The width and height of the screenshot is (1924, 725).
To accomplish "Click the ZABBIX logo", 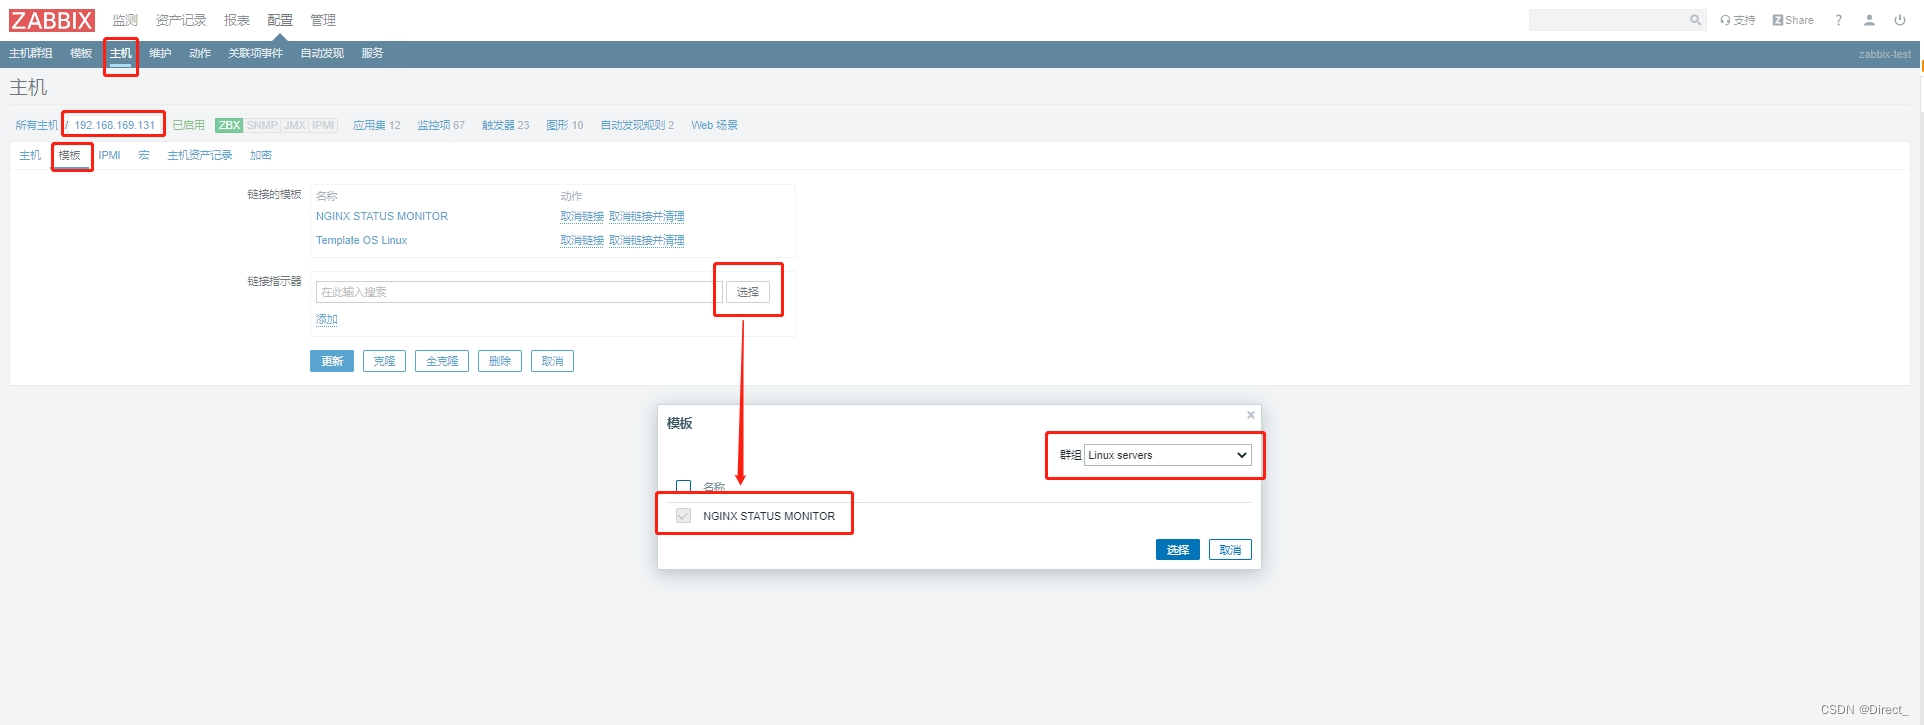I will (x=52, y=20).
